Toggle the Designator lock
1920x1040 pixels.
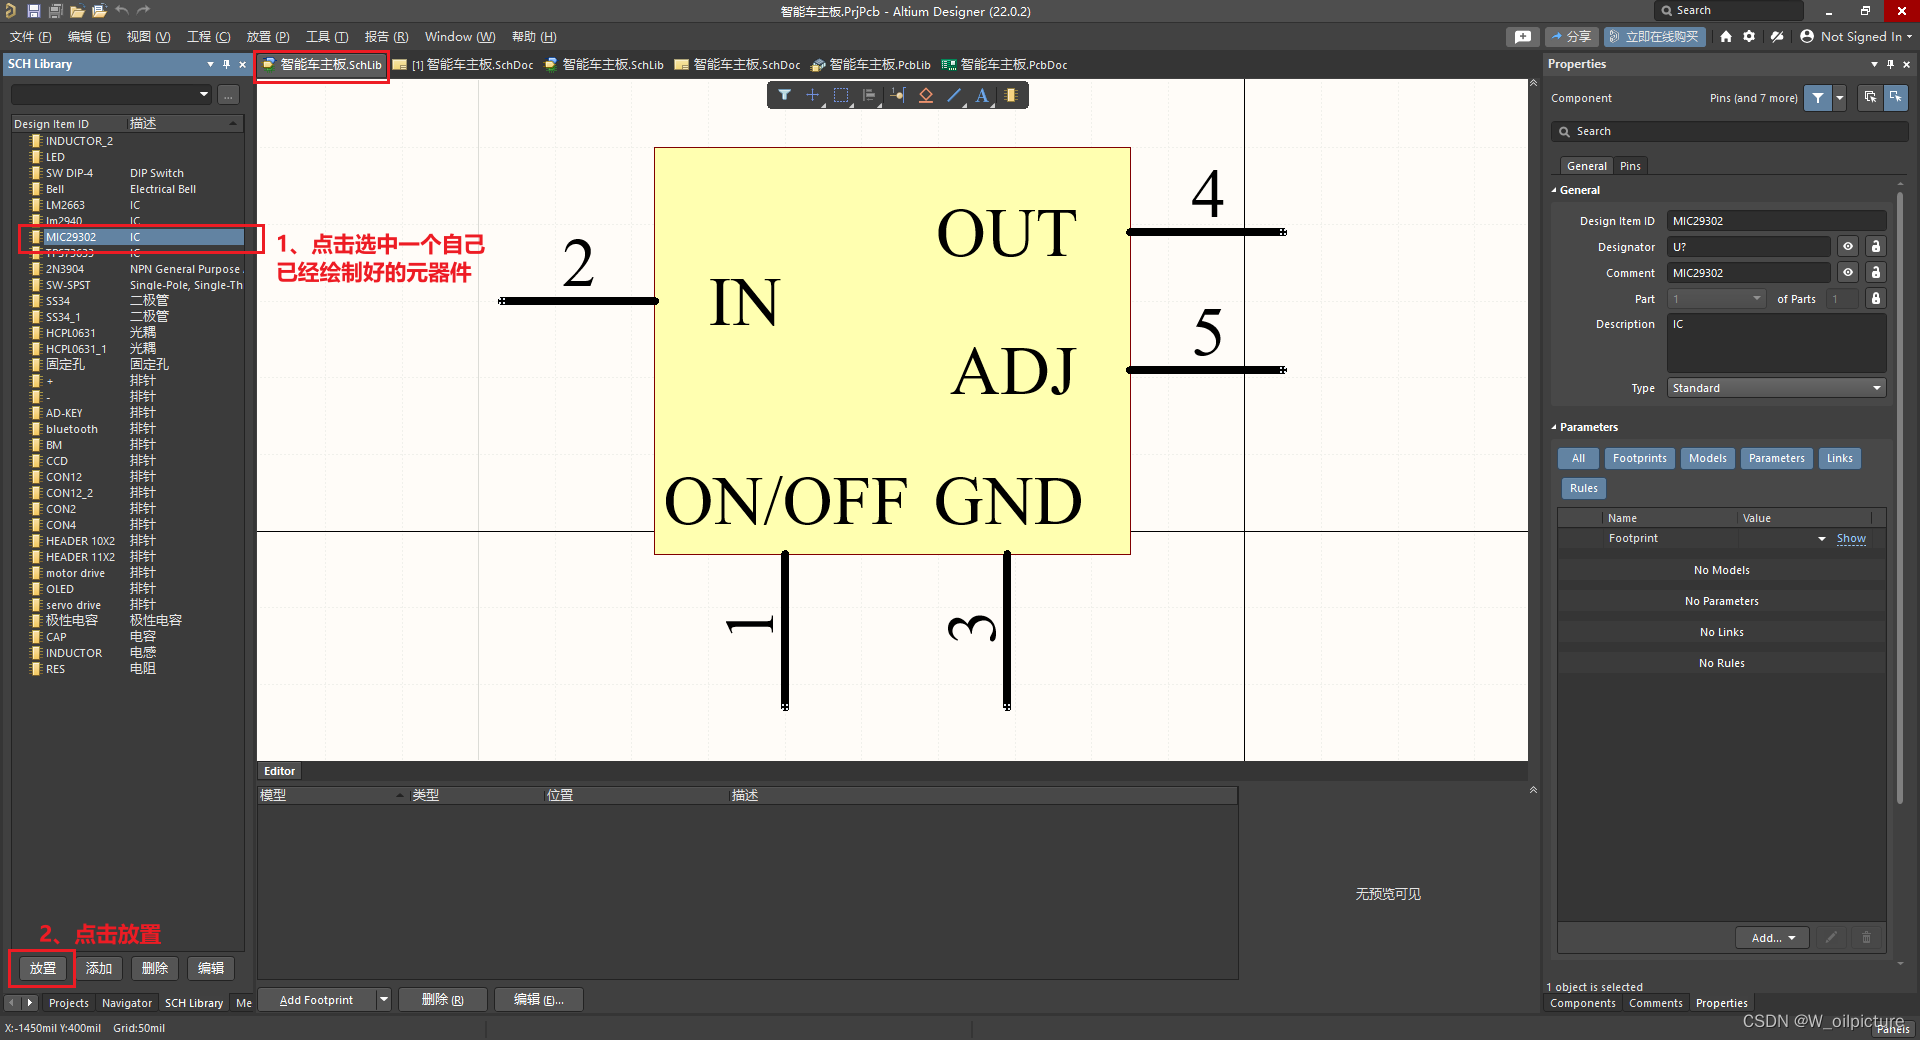[1876, 247]
